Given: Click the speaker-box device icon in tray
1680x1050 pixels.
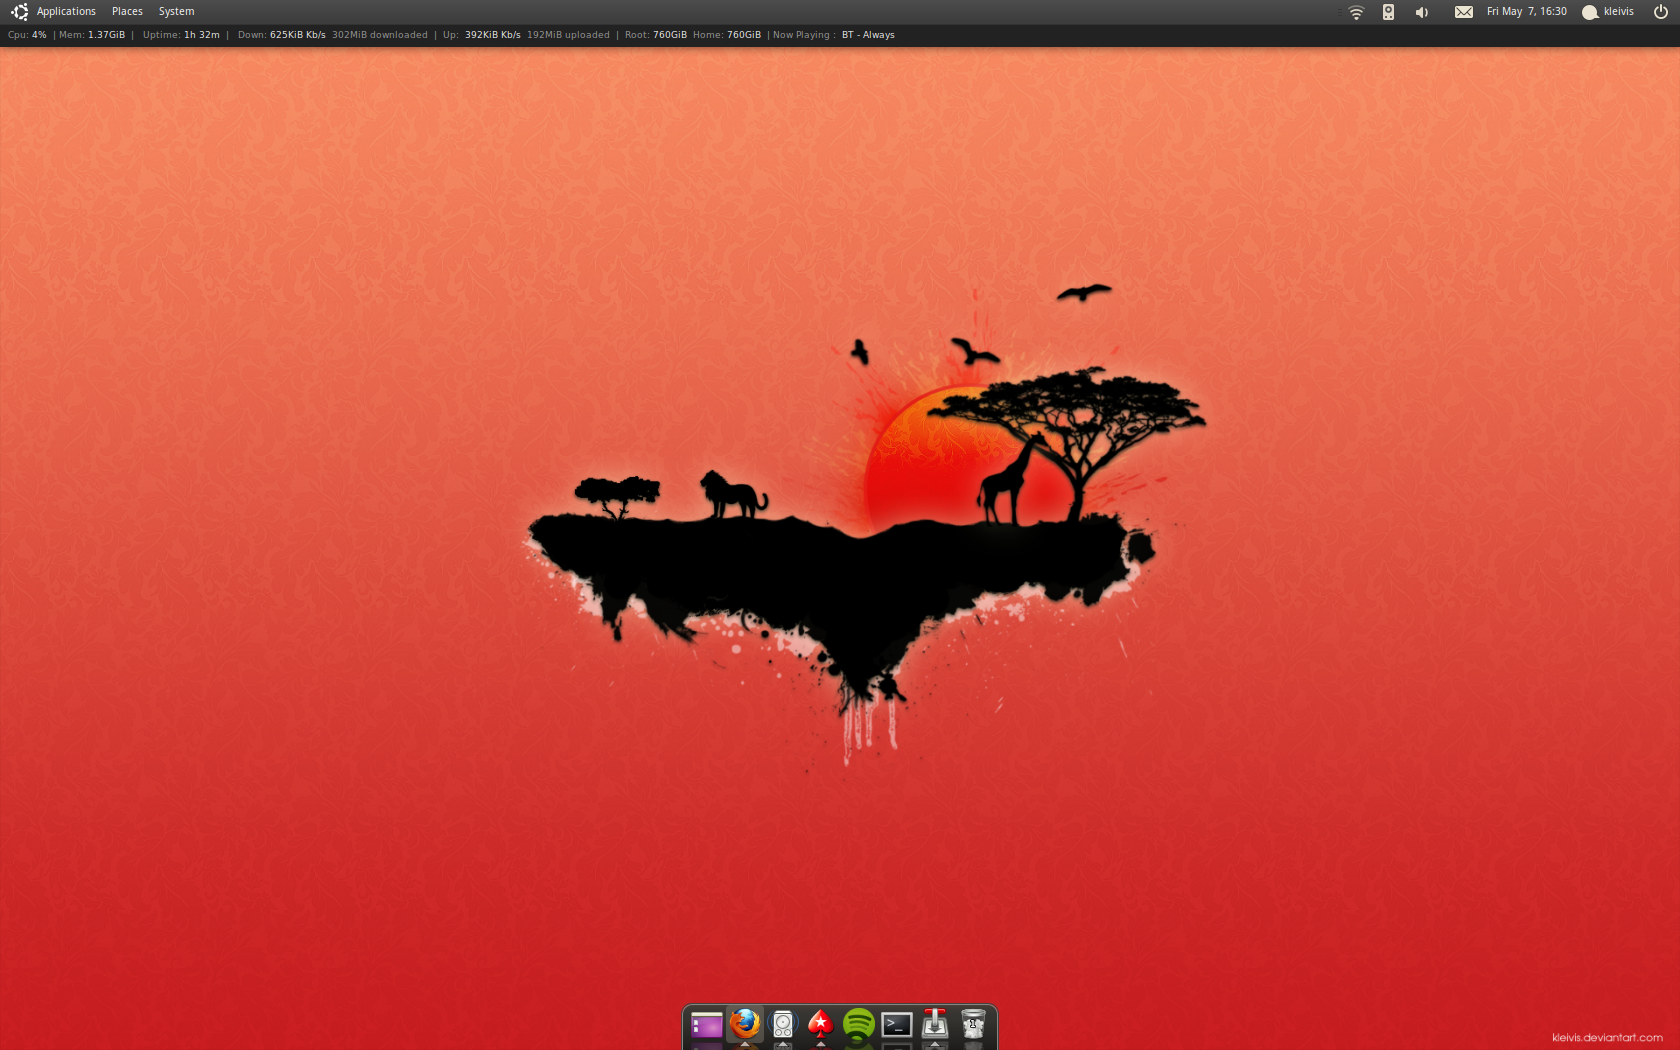Looking at the screenshot, I should [1388, 12].
